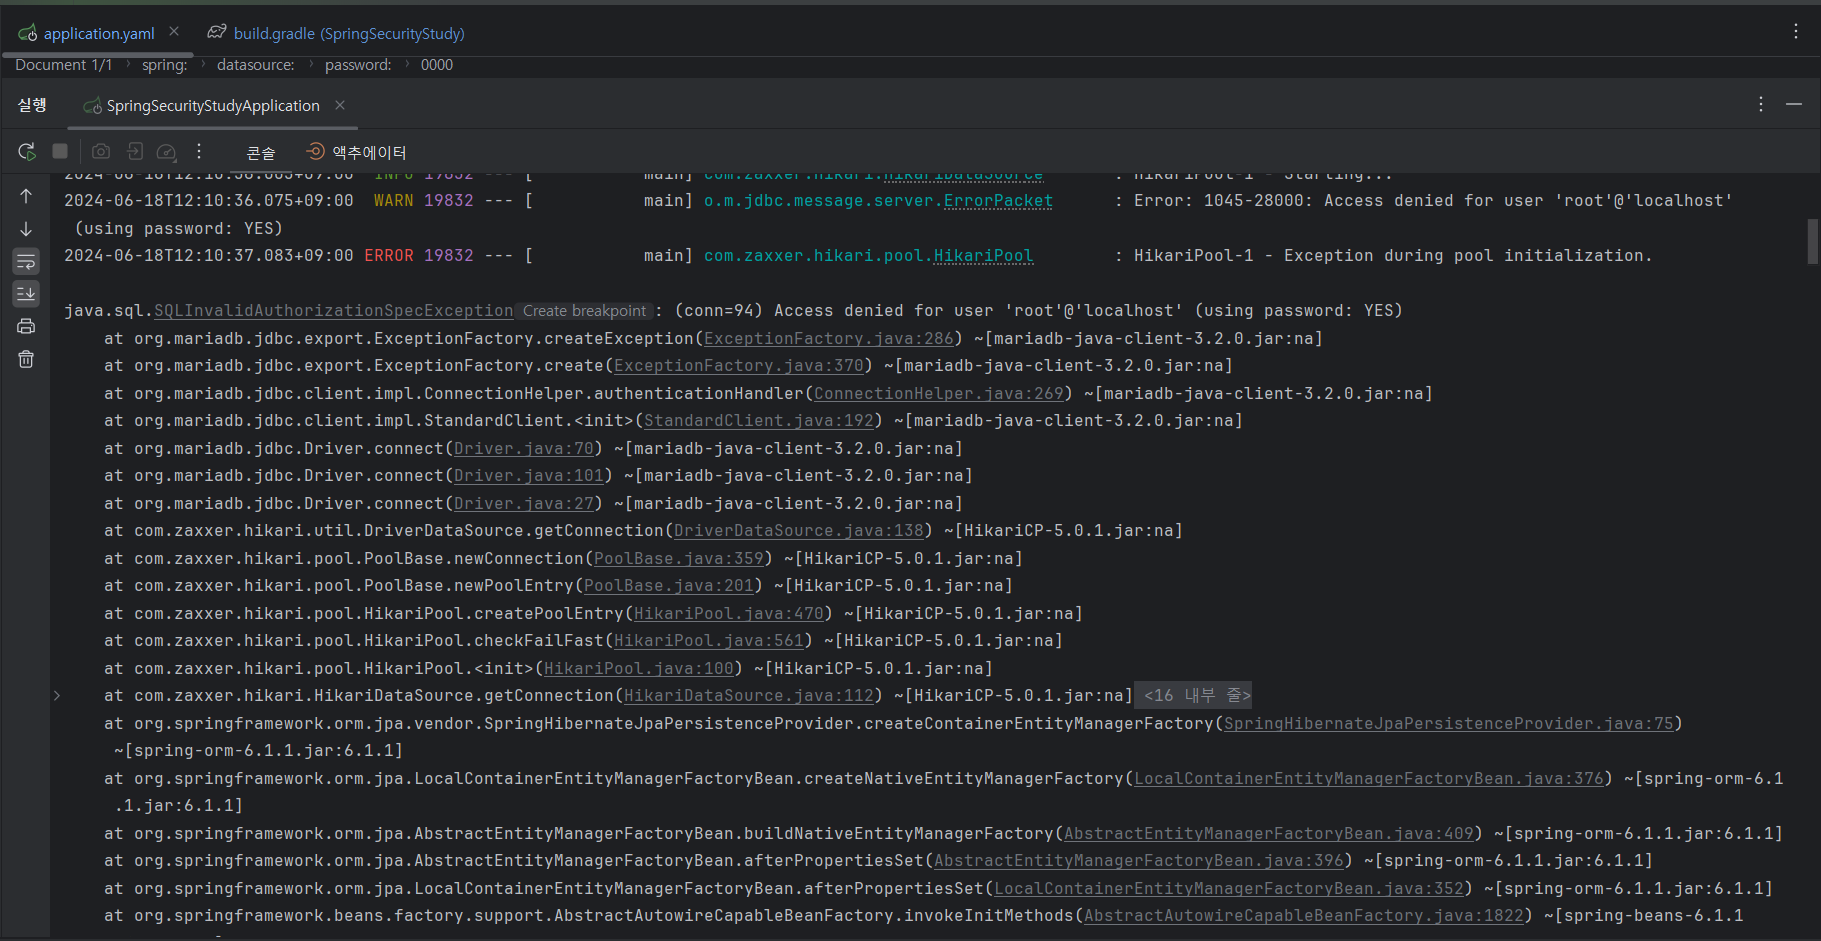1821x941 pixels.
Task: Open the Driver.java:101 link
Action: point(528,476)
